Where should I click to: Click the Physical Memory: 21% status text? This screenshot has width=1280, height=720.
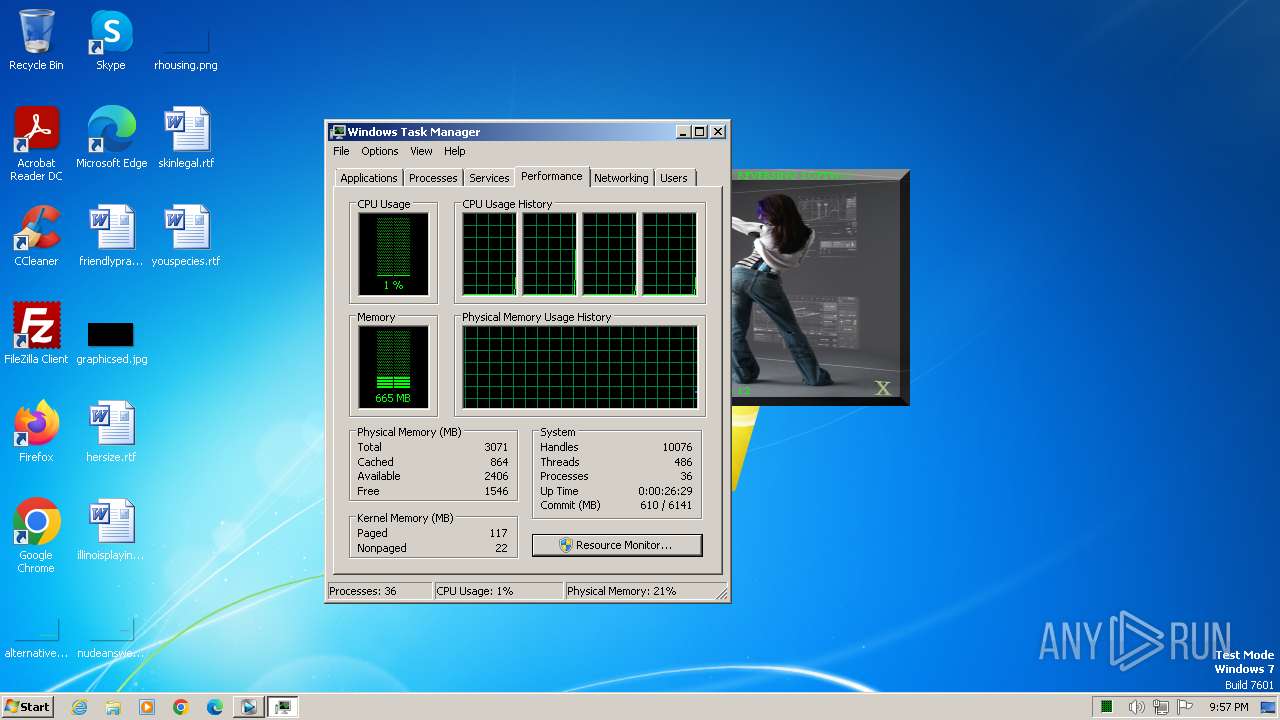621,591
